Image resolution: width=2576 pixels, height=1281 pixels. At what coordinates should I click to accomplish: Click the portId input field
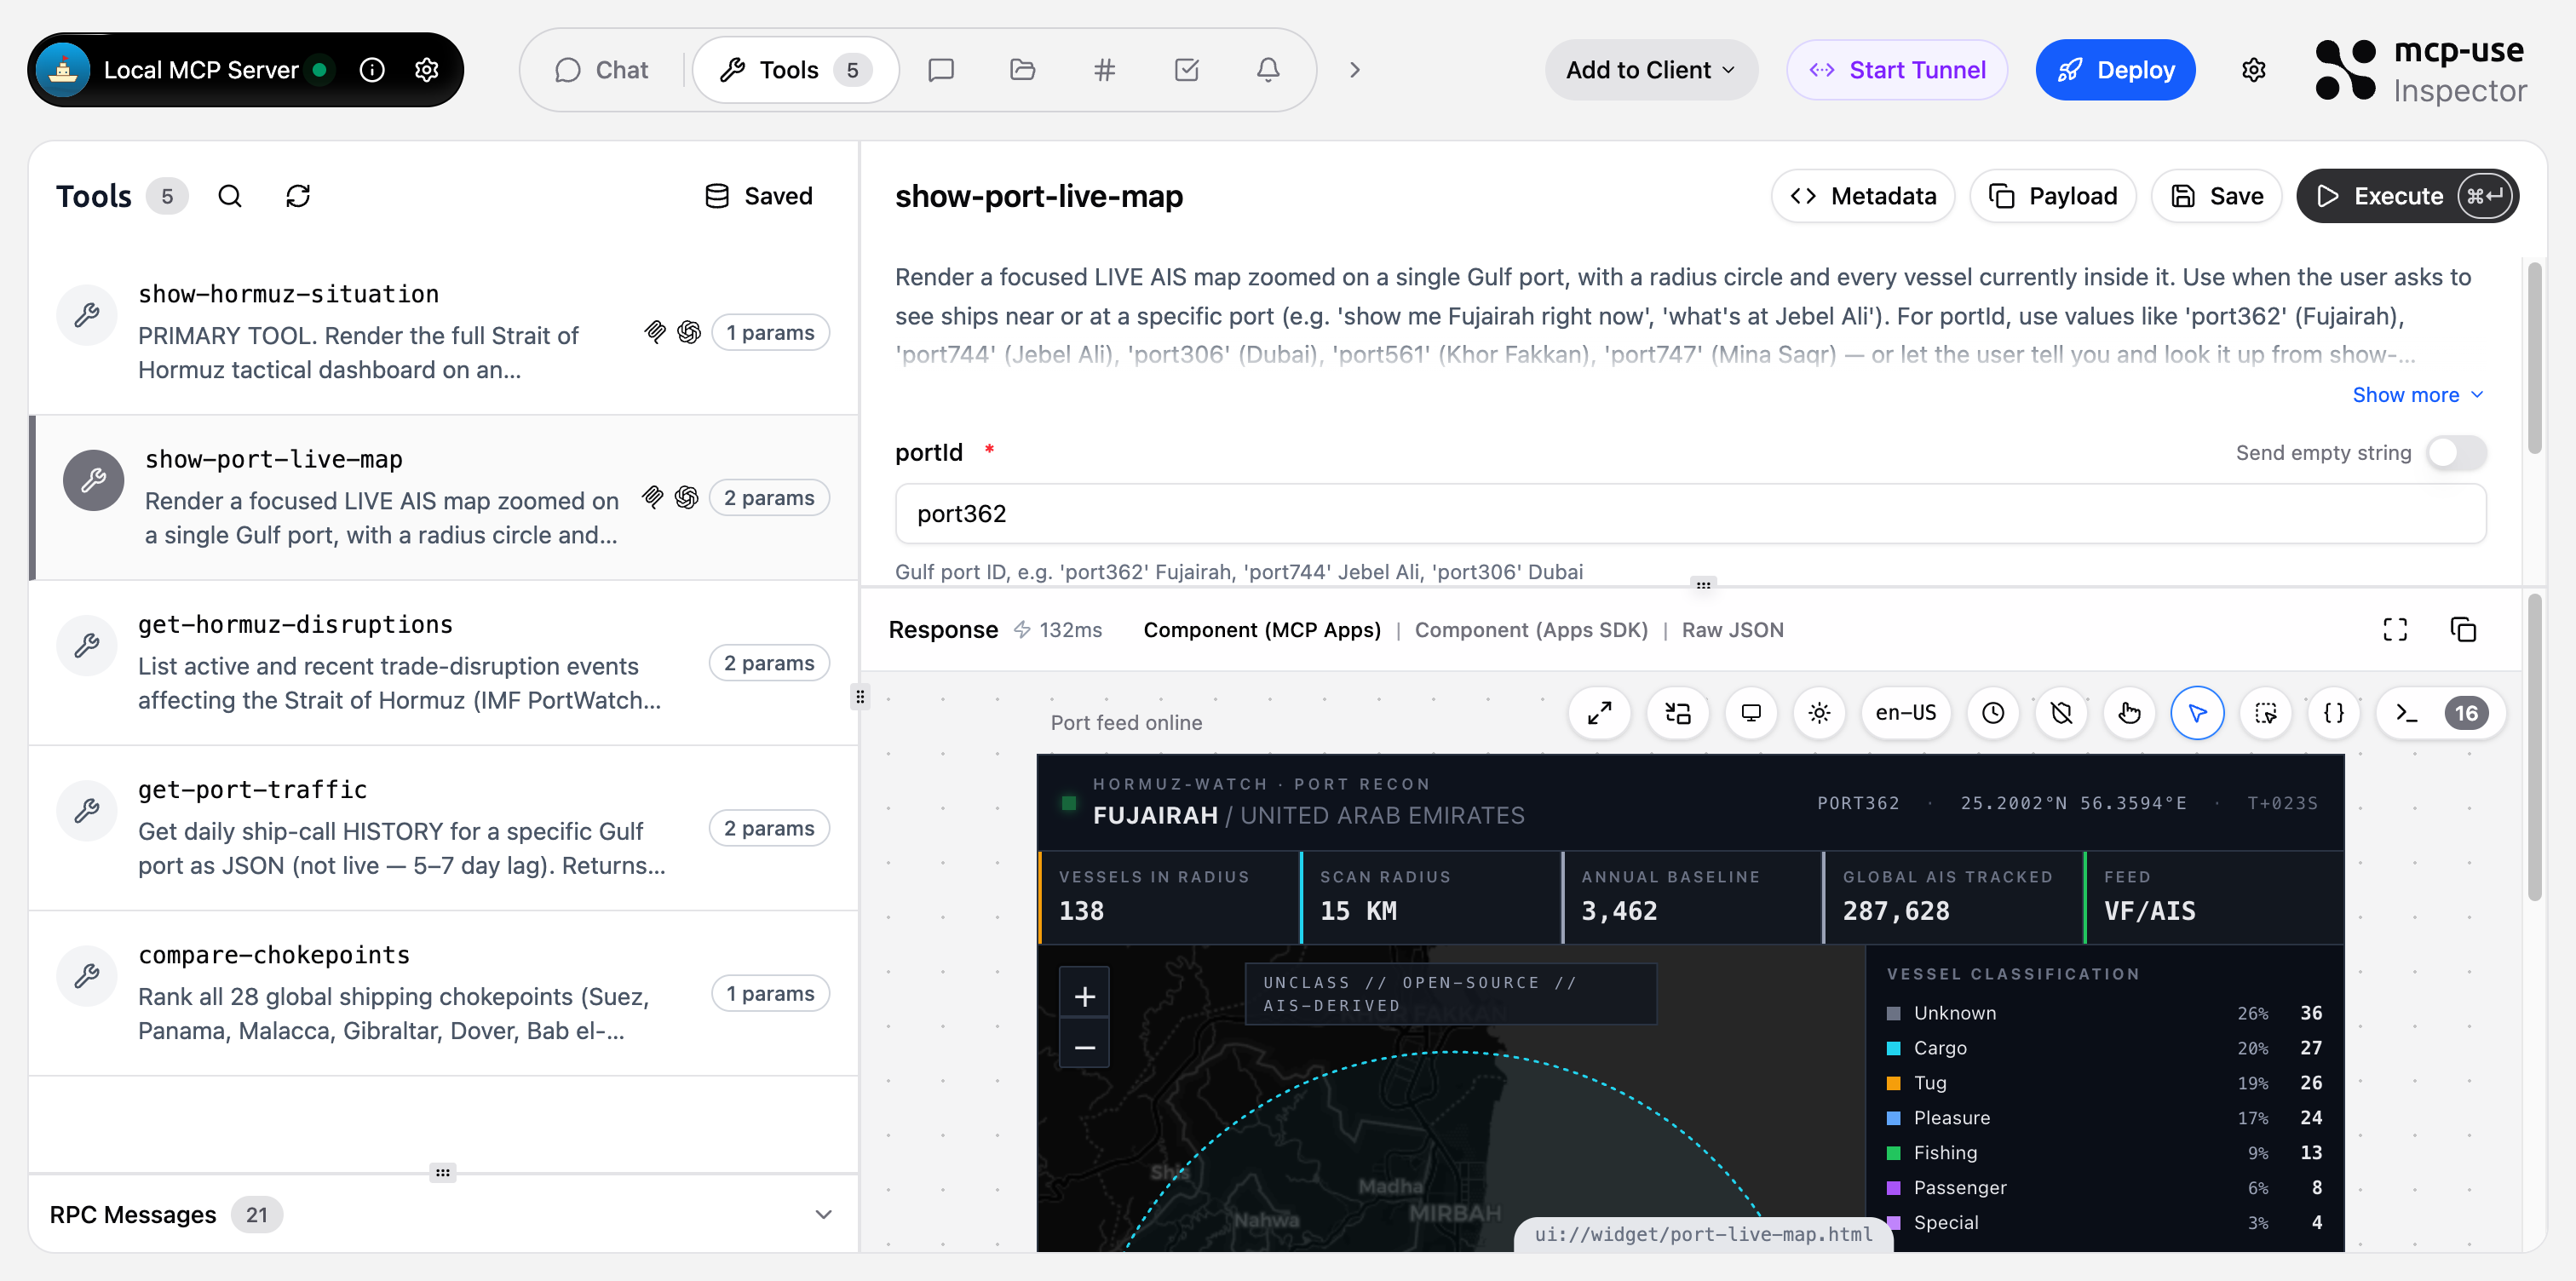click(1690, 514)
